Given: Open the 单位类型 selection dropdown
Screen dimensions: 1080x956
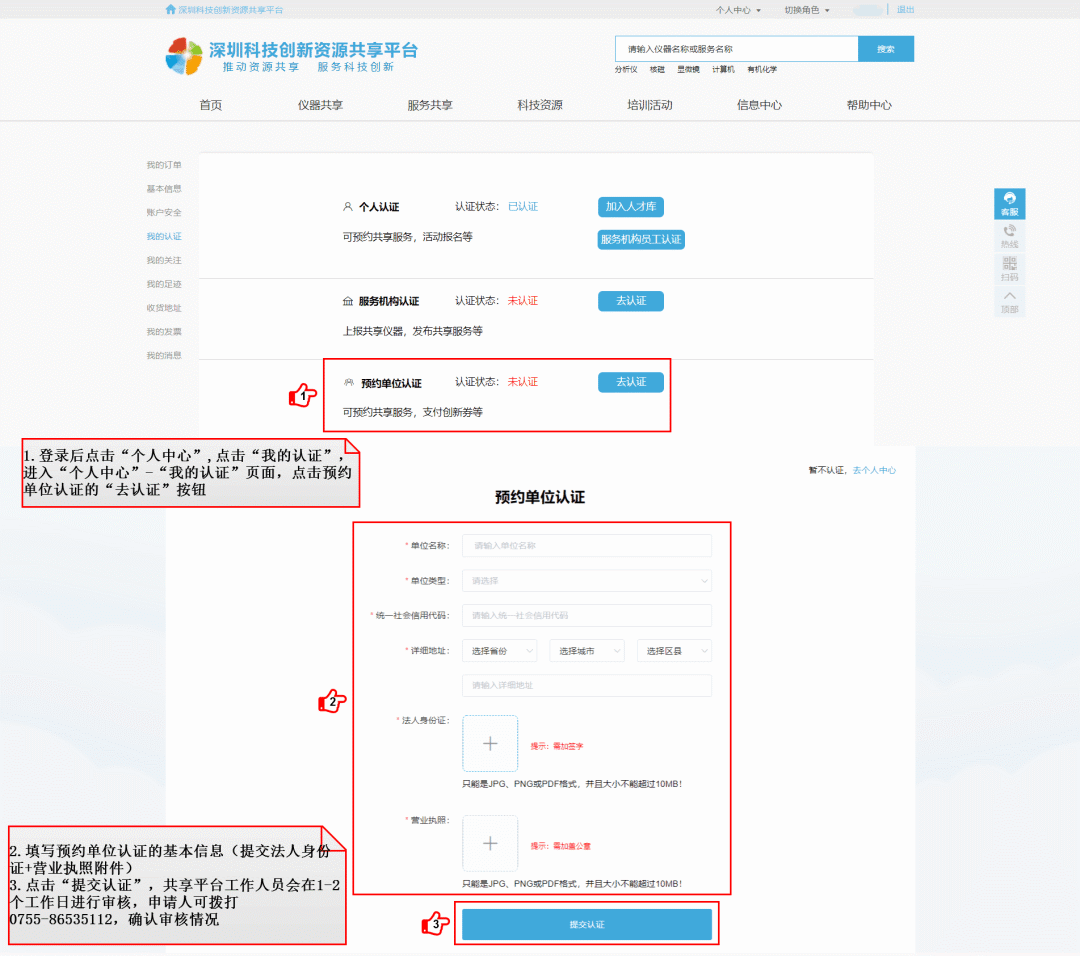Looking at the screenshot, I should click(x=586, y=580).
